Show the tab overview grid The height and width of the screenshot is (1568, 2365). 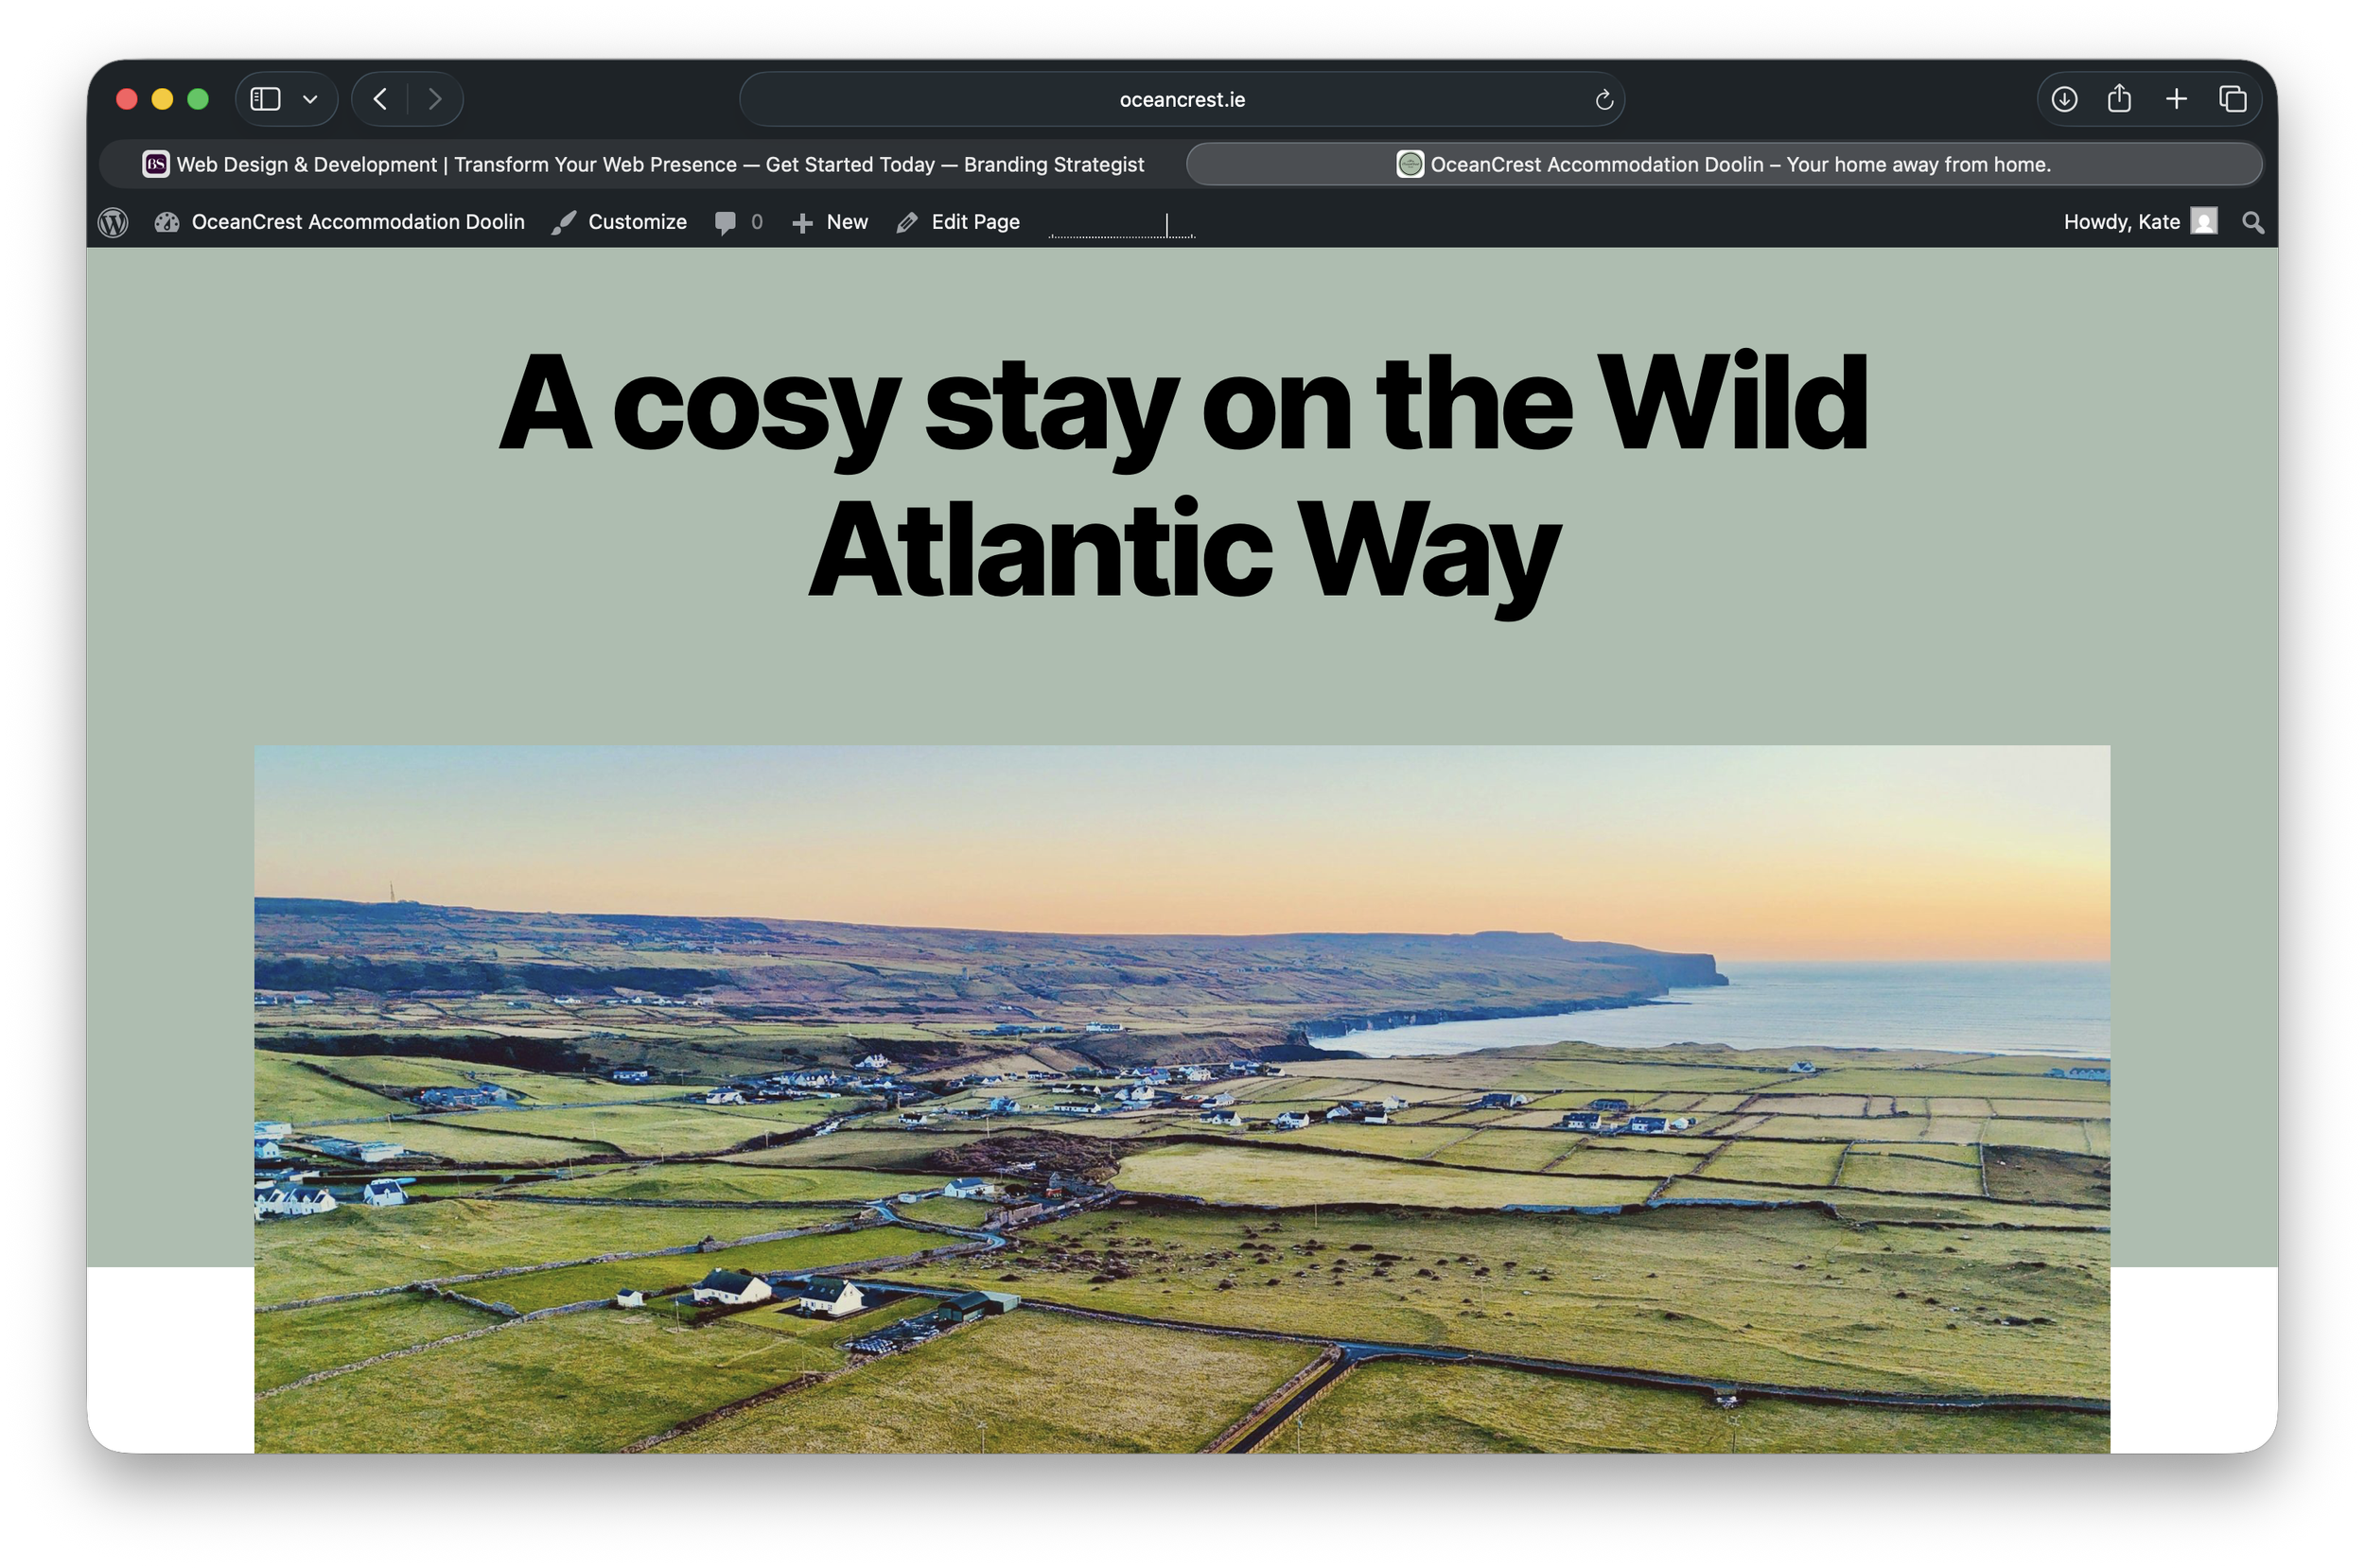tap(2232, 99)
